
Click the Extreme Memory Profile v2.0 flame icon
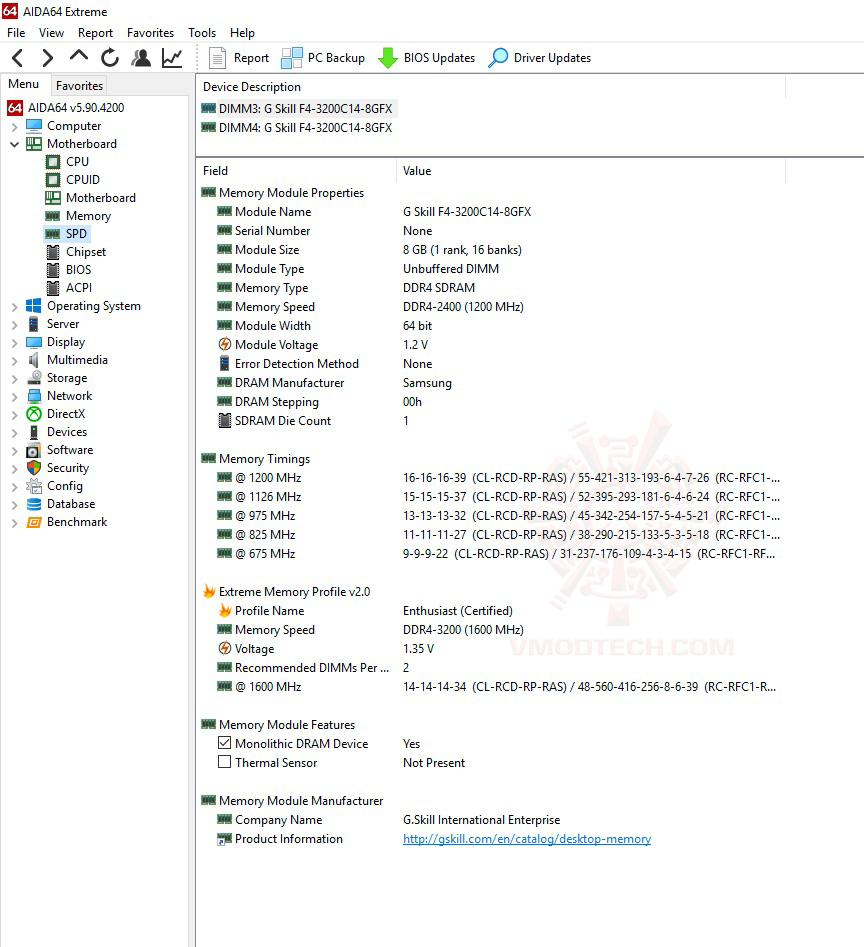click(209, 591)
